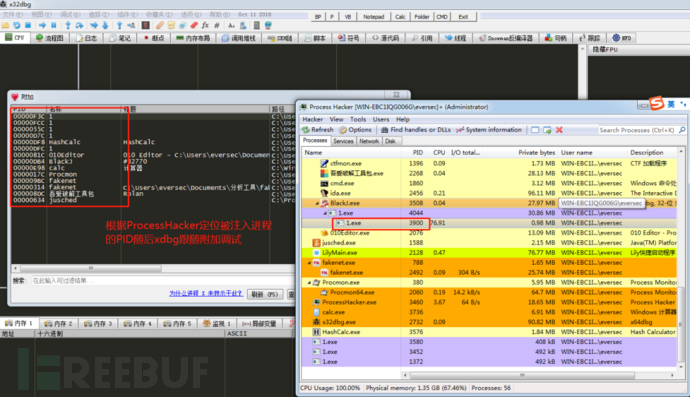This screenshot has height=397, width=690.
Task: Click the step into icon in x32dbg
Action: pyautogui.click(x=68, y=26)
